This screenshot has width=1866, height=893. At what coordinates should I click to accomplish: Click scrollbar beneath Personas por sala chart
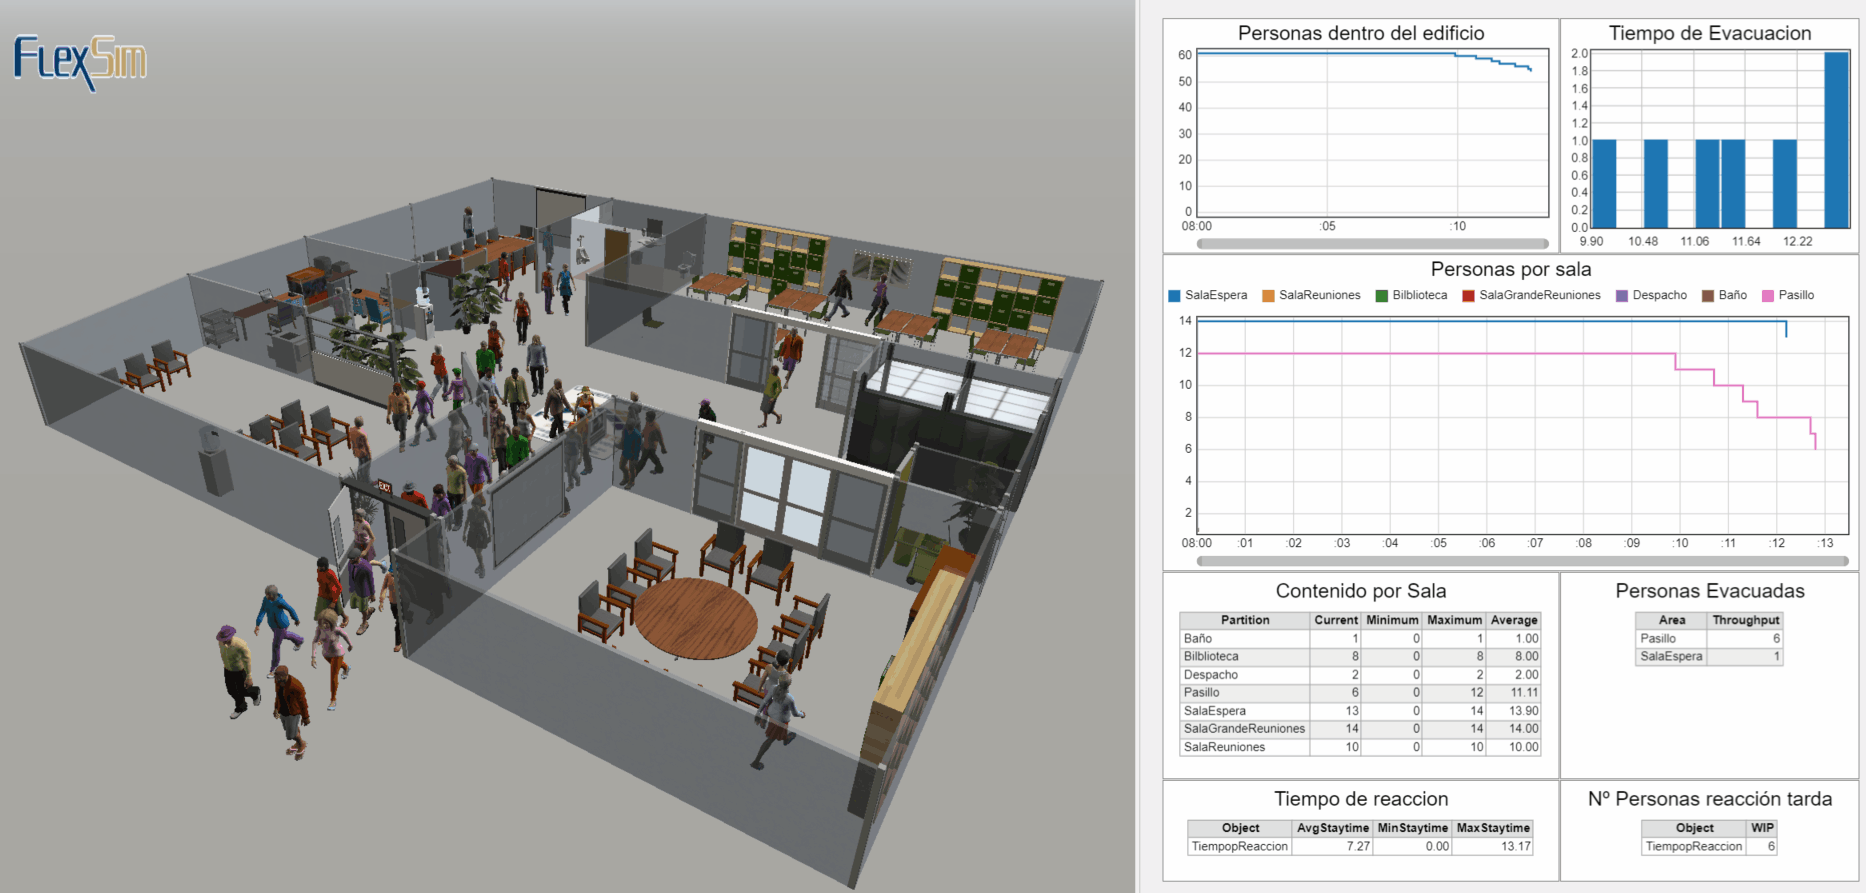point(1521,561)
